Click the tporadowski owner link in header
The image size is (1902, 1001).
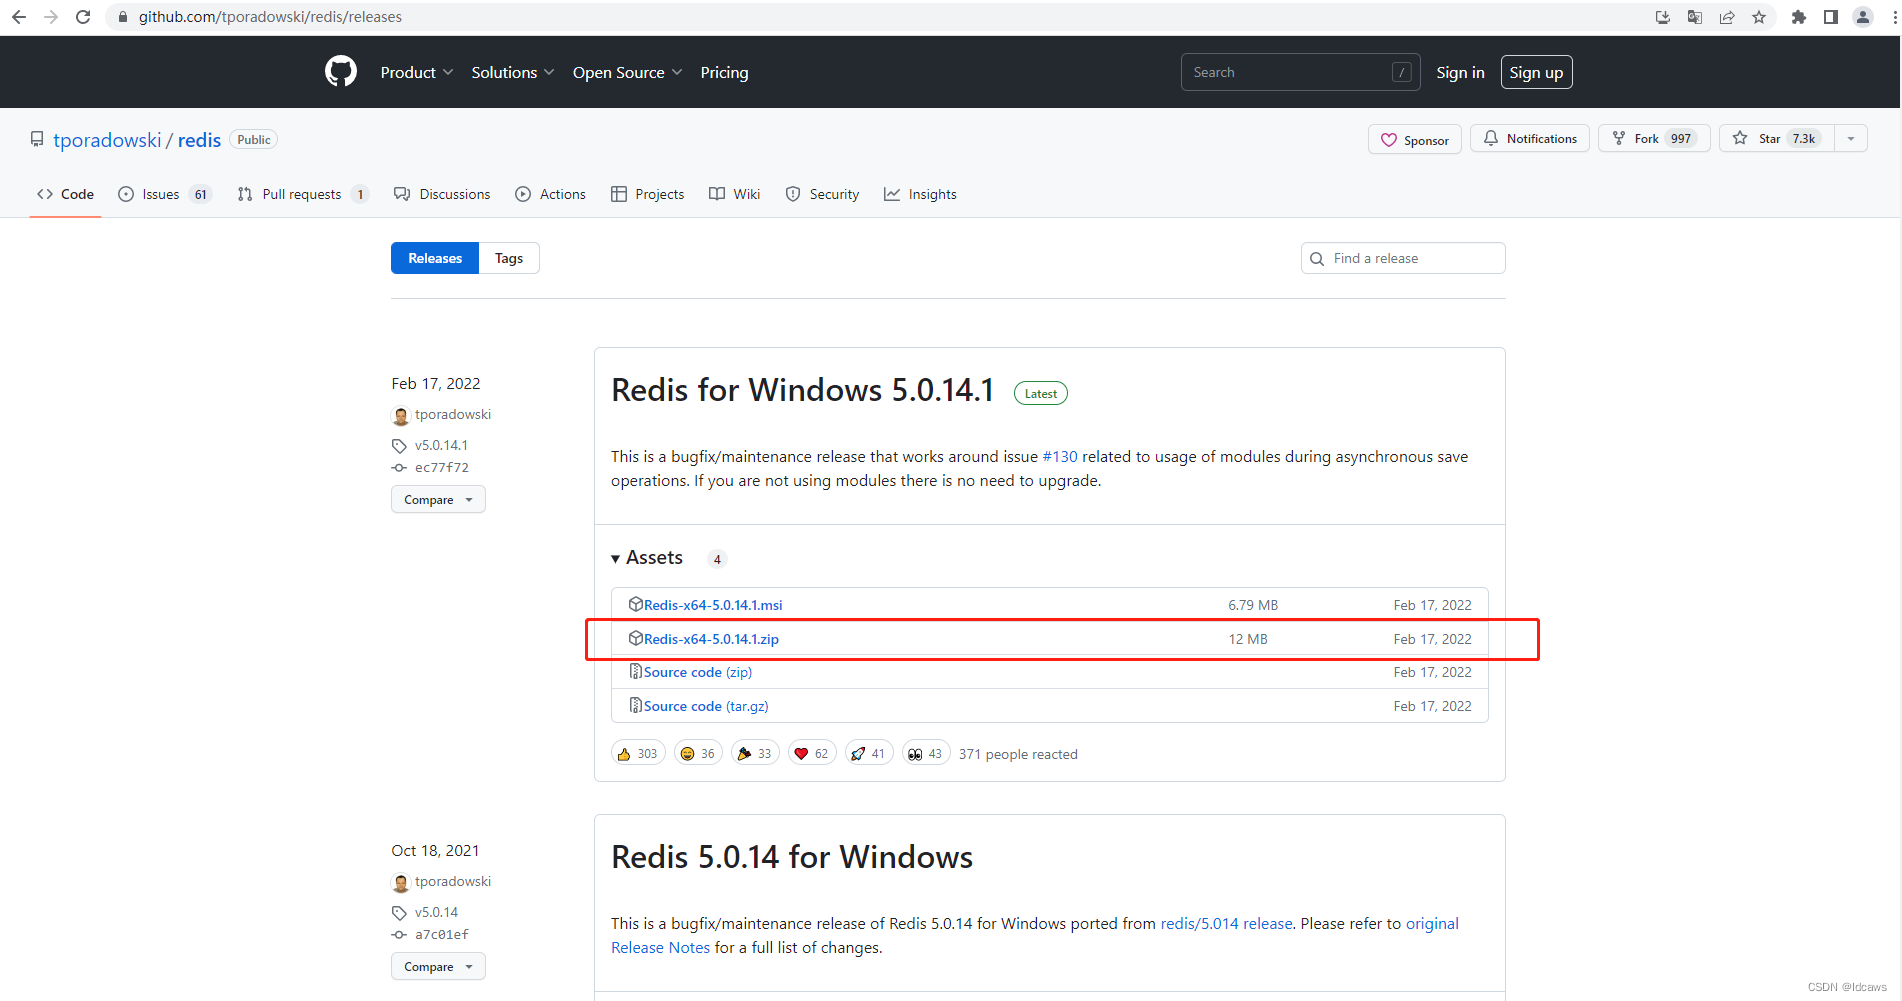107,140
